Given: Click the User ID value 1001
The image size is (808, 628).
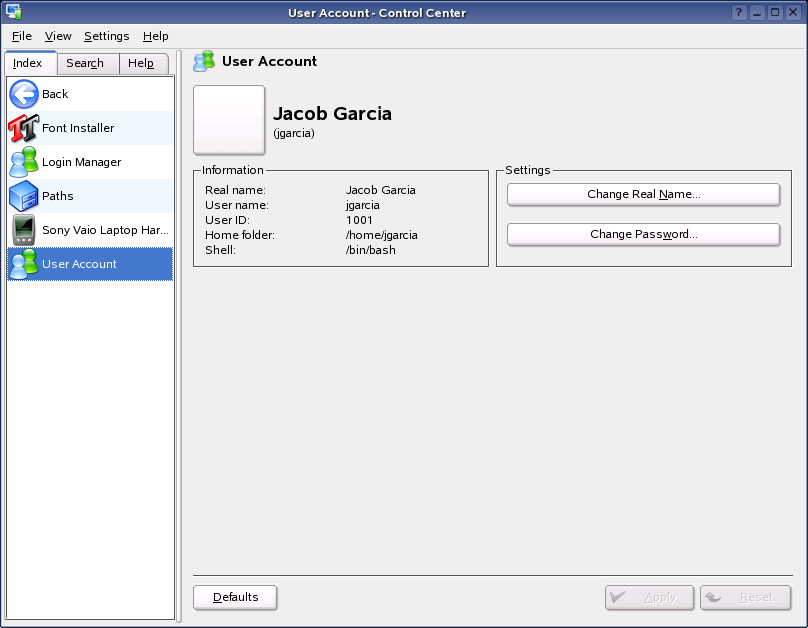Looking at the screenshot, I should [x=359, y=220].
